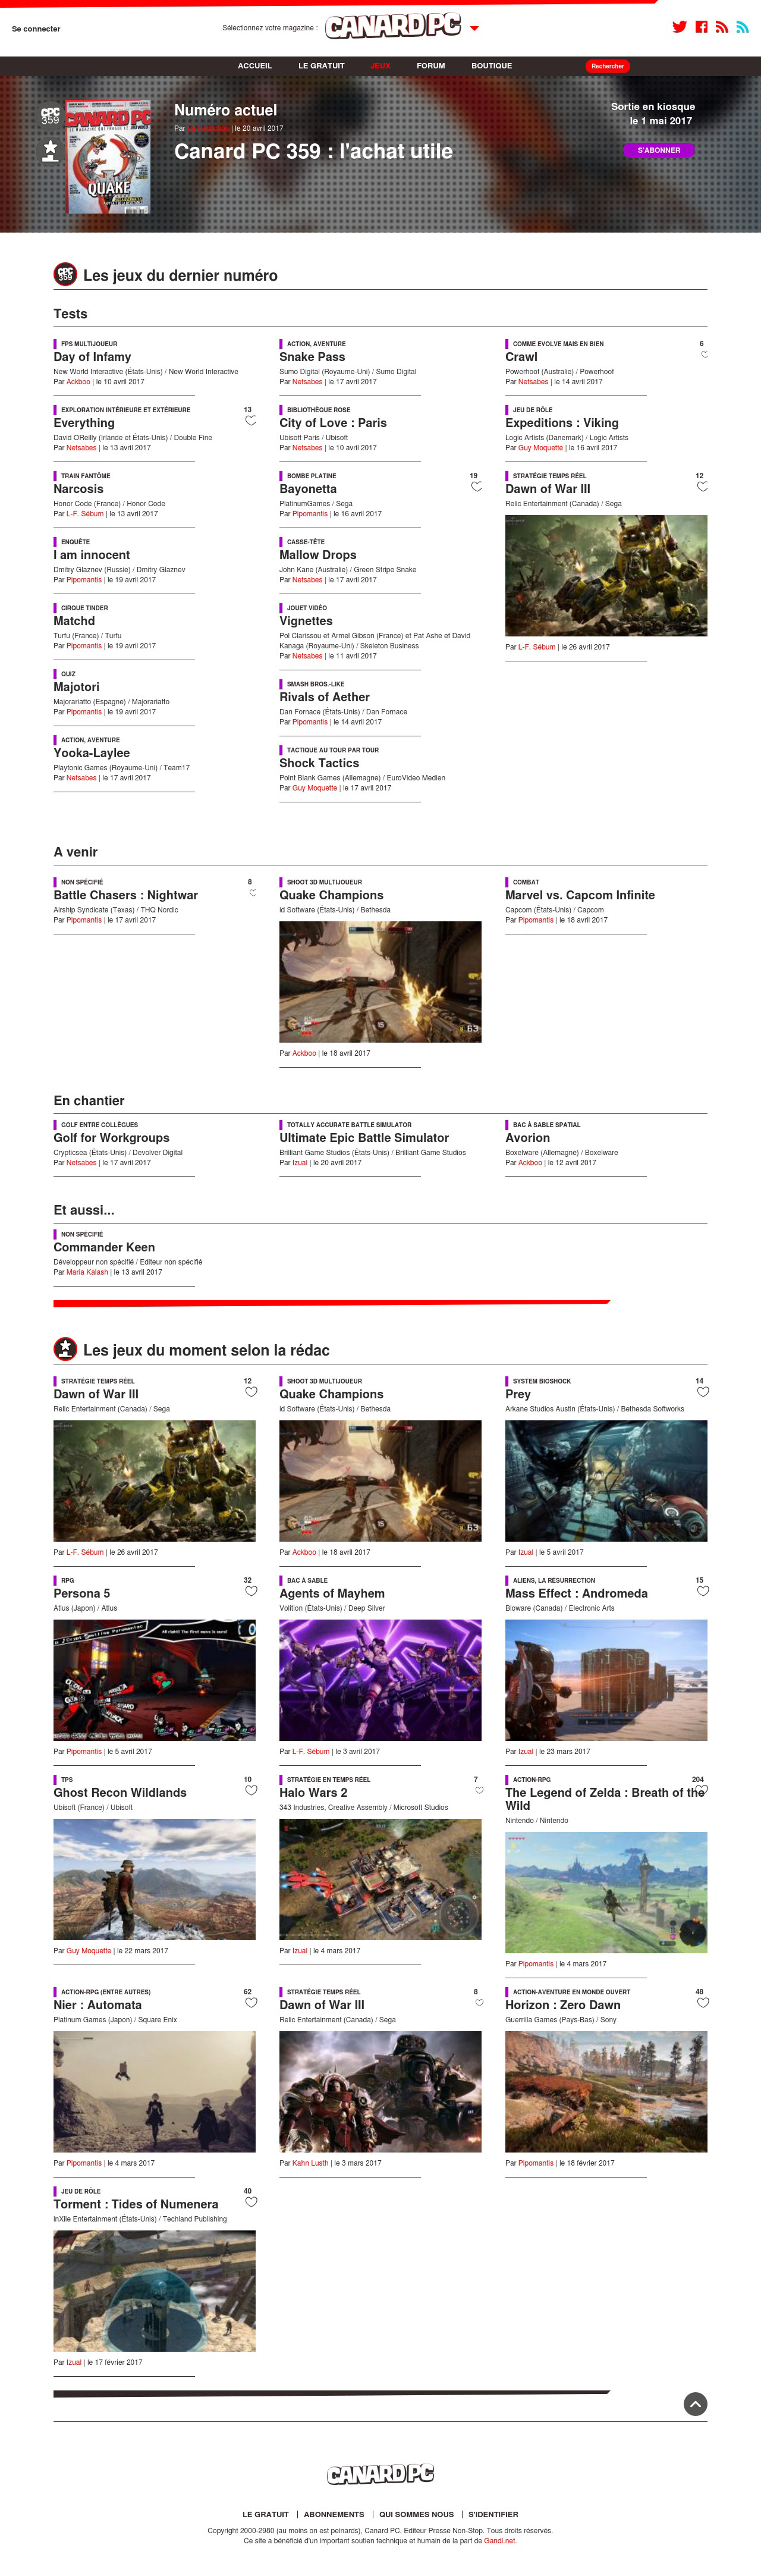Click Horizon : Zero Dawn screenshot
The height and width of the screenshot is (2576, 761).
(x=606, y=2092)
